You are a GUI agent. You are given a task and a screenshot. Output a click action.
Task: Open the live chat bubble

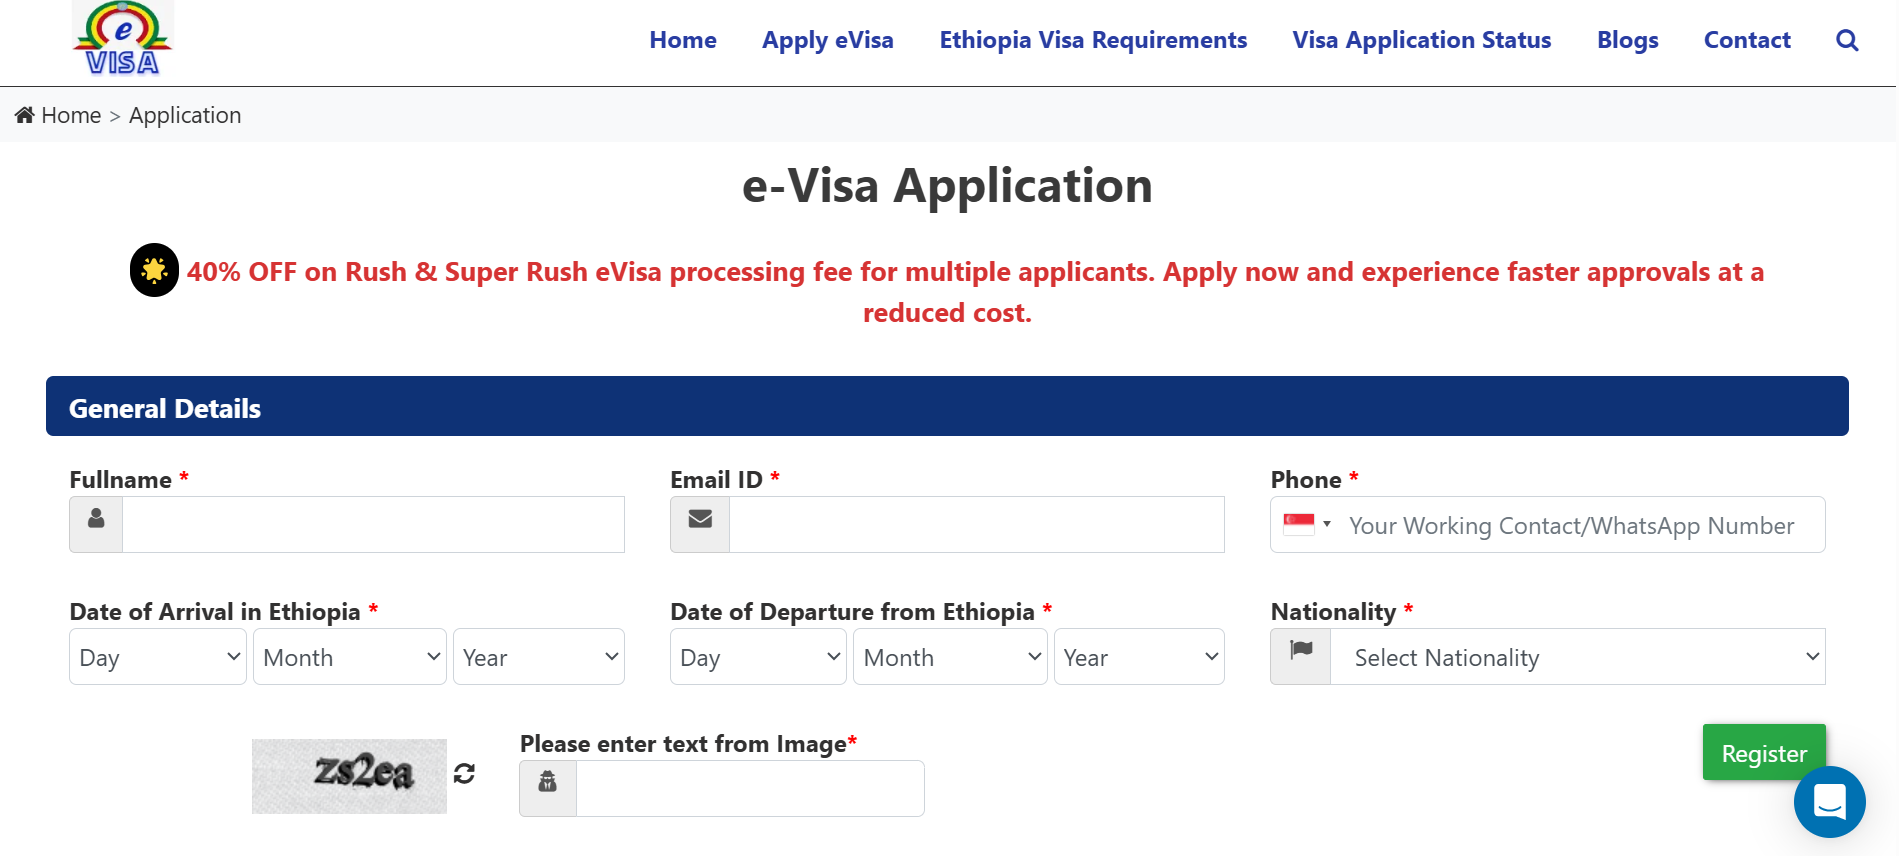(x=1829, y=801)
